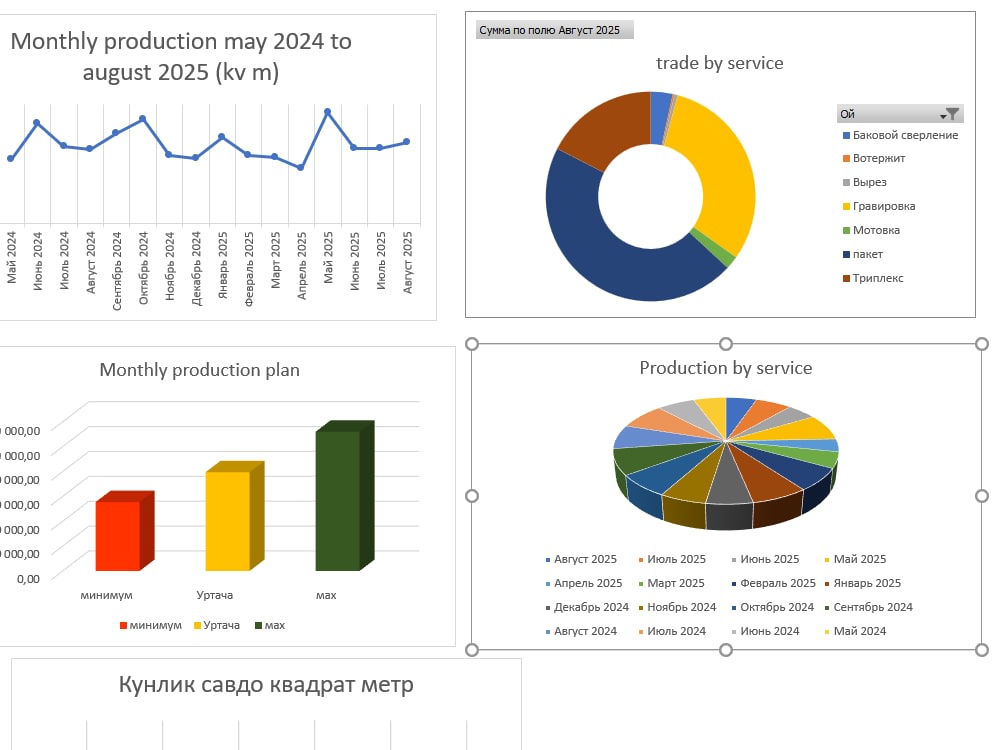Click the Август 2025 pie legend entry

[581, 559]
